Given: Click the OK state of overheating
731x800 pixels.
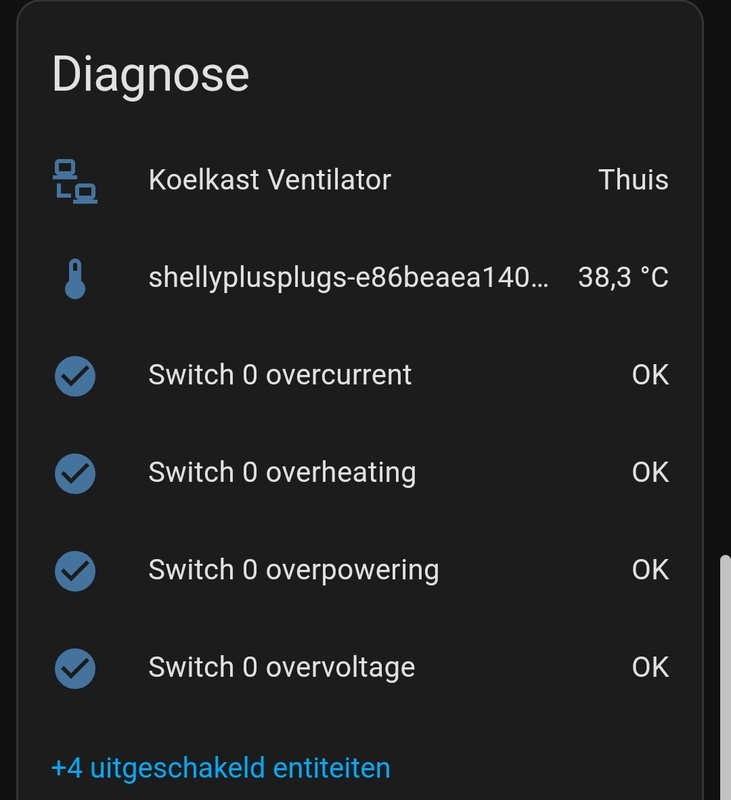Looking at the screenshot, I should tap(650, 472).
